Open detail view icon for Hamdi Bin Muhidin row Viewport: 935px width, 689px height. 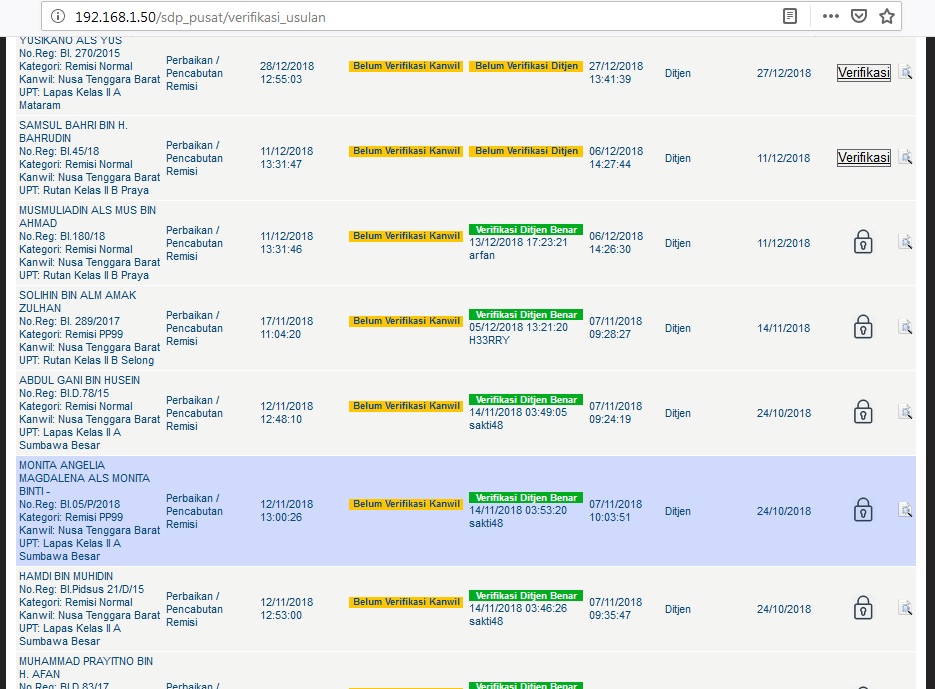(x=904, y=608)
